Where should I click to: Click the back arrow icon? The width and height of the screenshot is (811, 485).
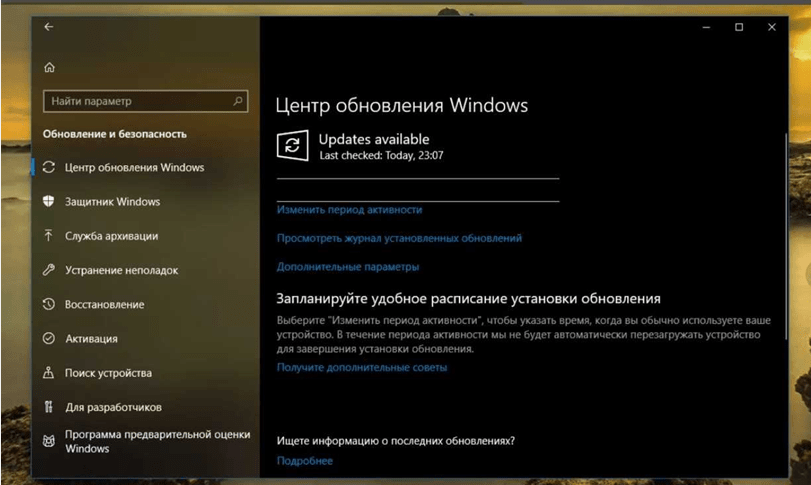48,27
